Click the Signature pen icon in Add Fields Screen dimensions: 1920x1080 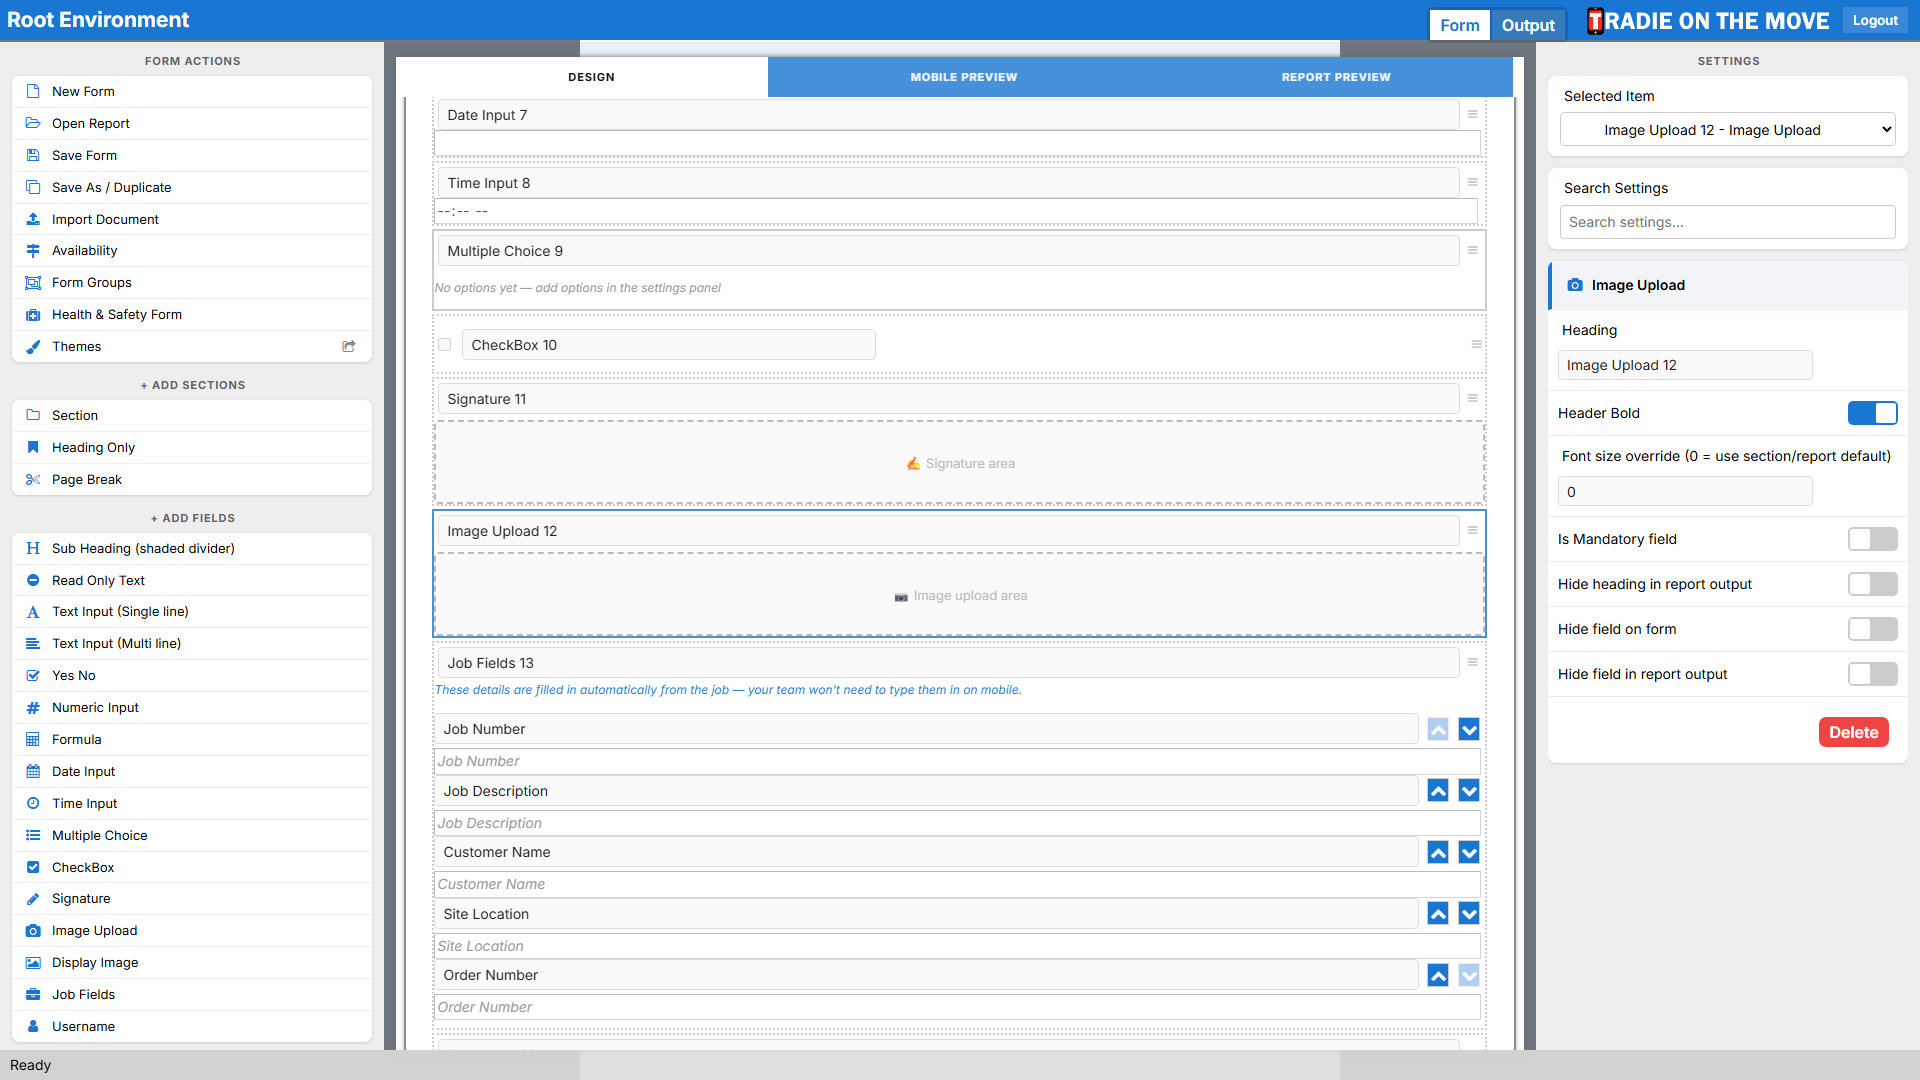(33, 899)
